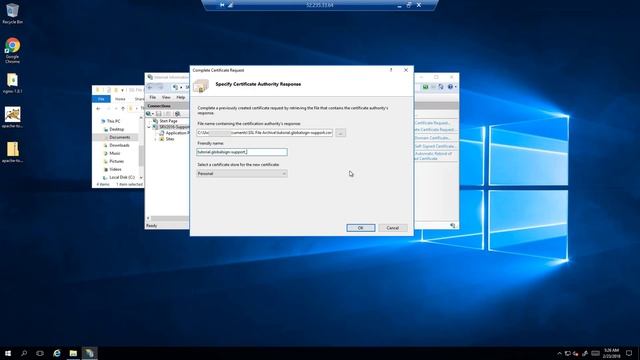Screen dimensions: 640x360
Task: Click the Friendly name text field
Action: point(242,152)
